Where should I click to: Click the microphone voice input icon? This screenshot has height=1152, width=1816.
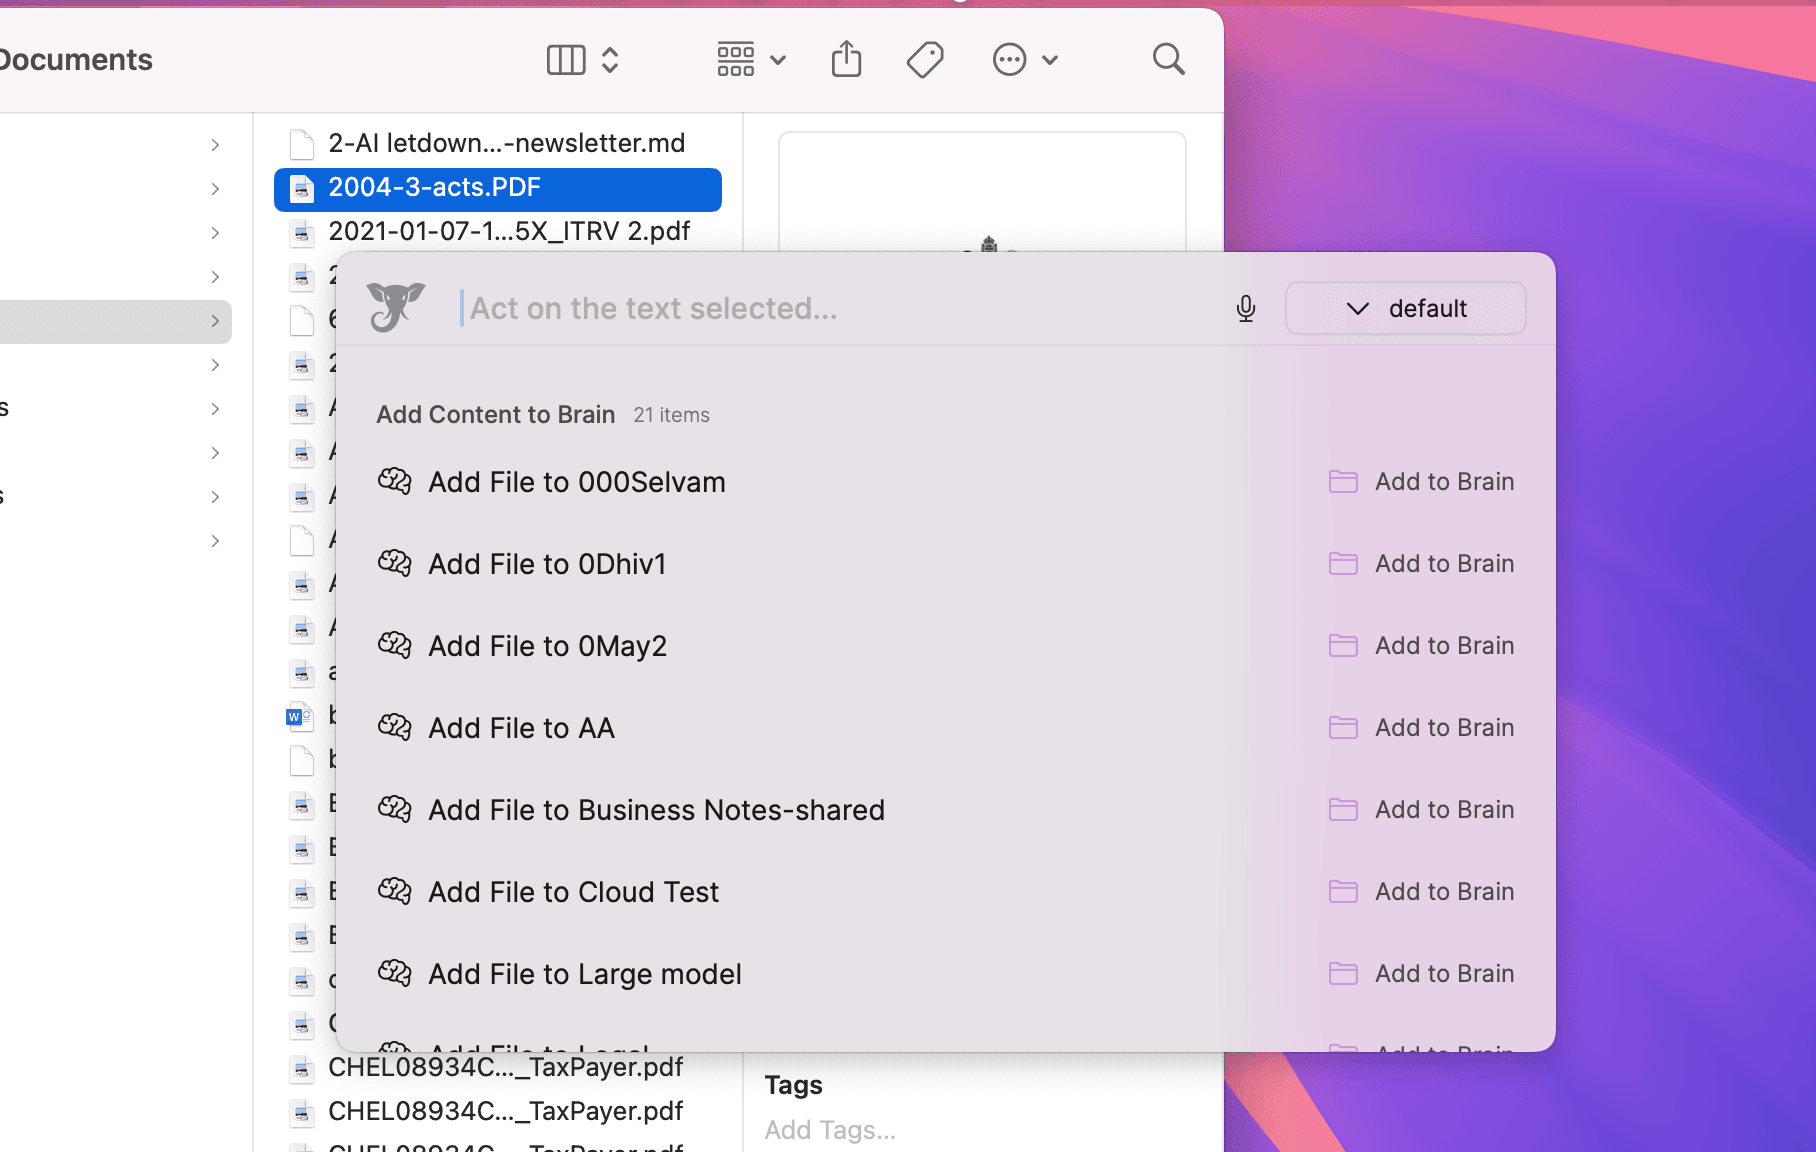1245,308
